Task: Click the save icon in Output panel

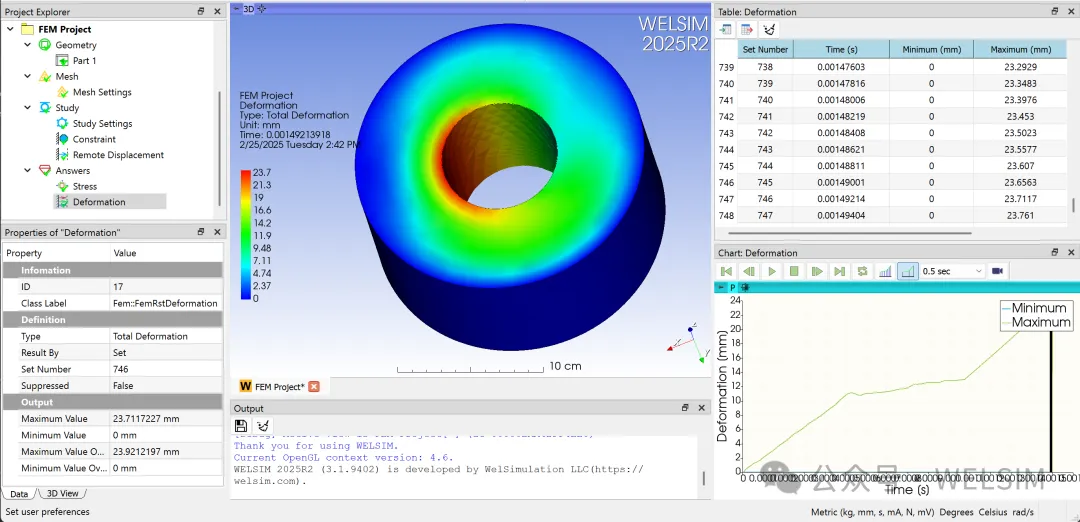Action: click(x=241, y=426)
